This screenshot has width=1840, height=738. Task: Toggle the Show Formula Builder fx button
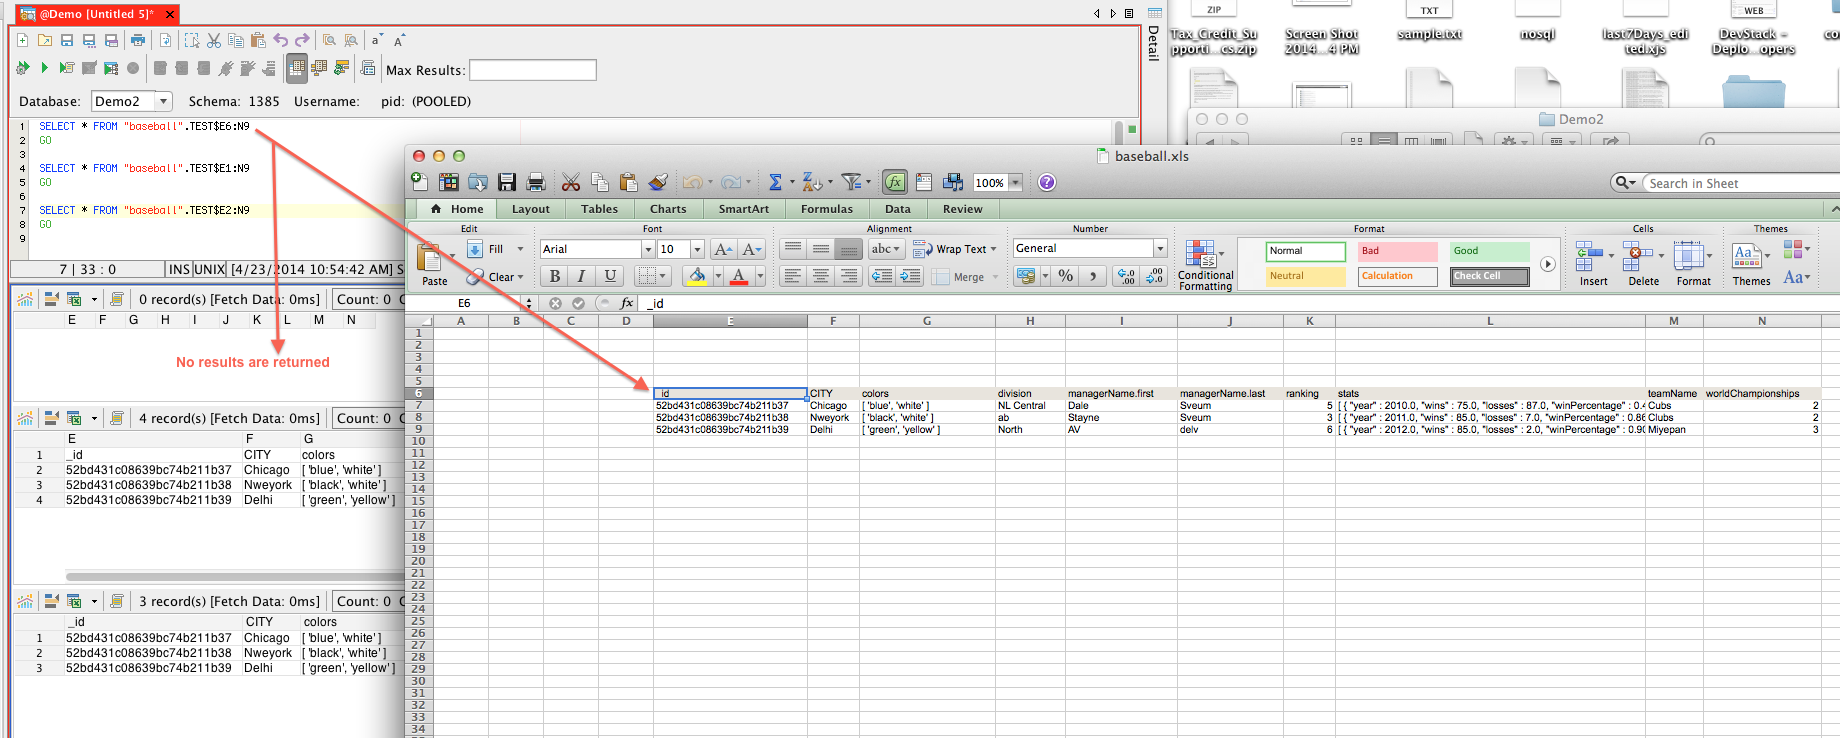(895, 182)
